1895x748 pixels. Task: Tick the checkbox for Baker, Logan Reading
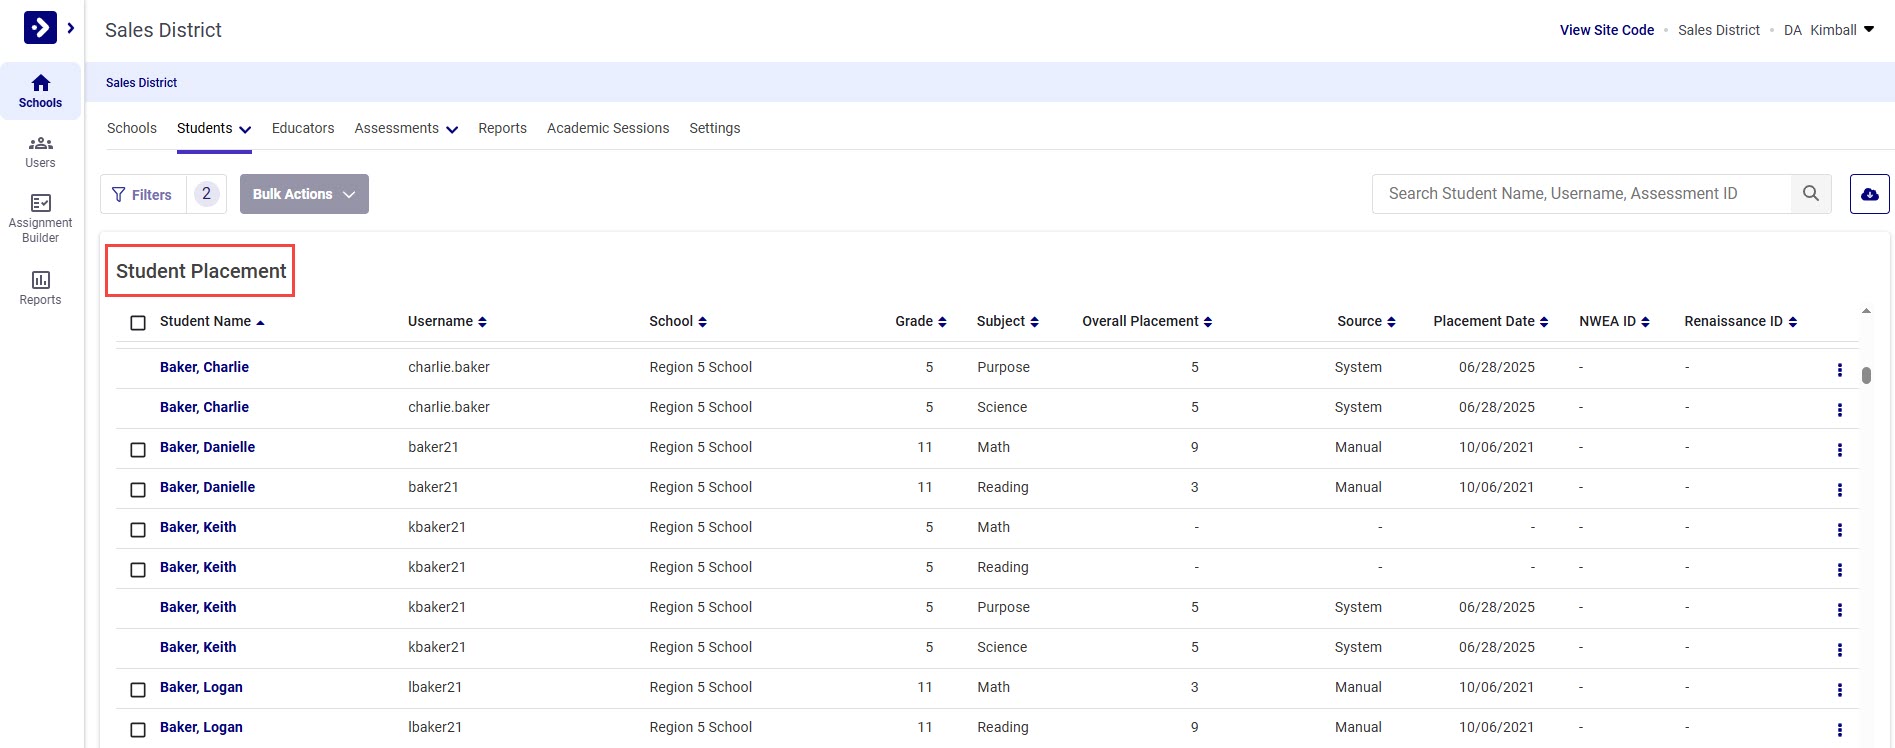click(138, 730)
